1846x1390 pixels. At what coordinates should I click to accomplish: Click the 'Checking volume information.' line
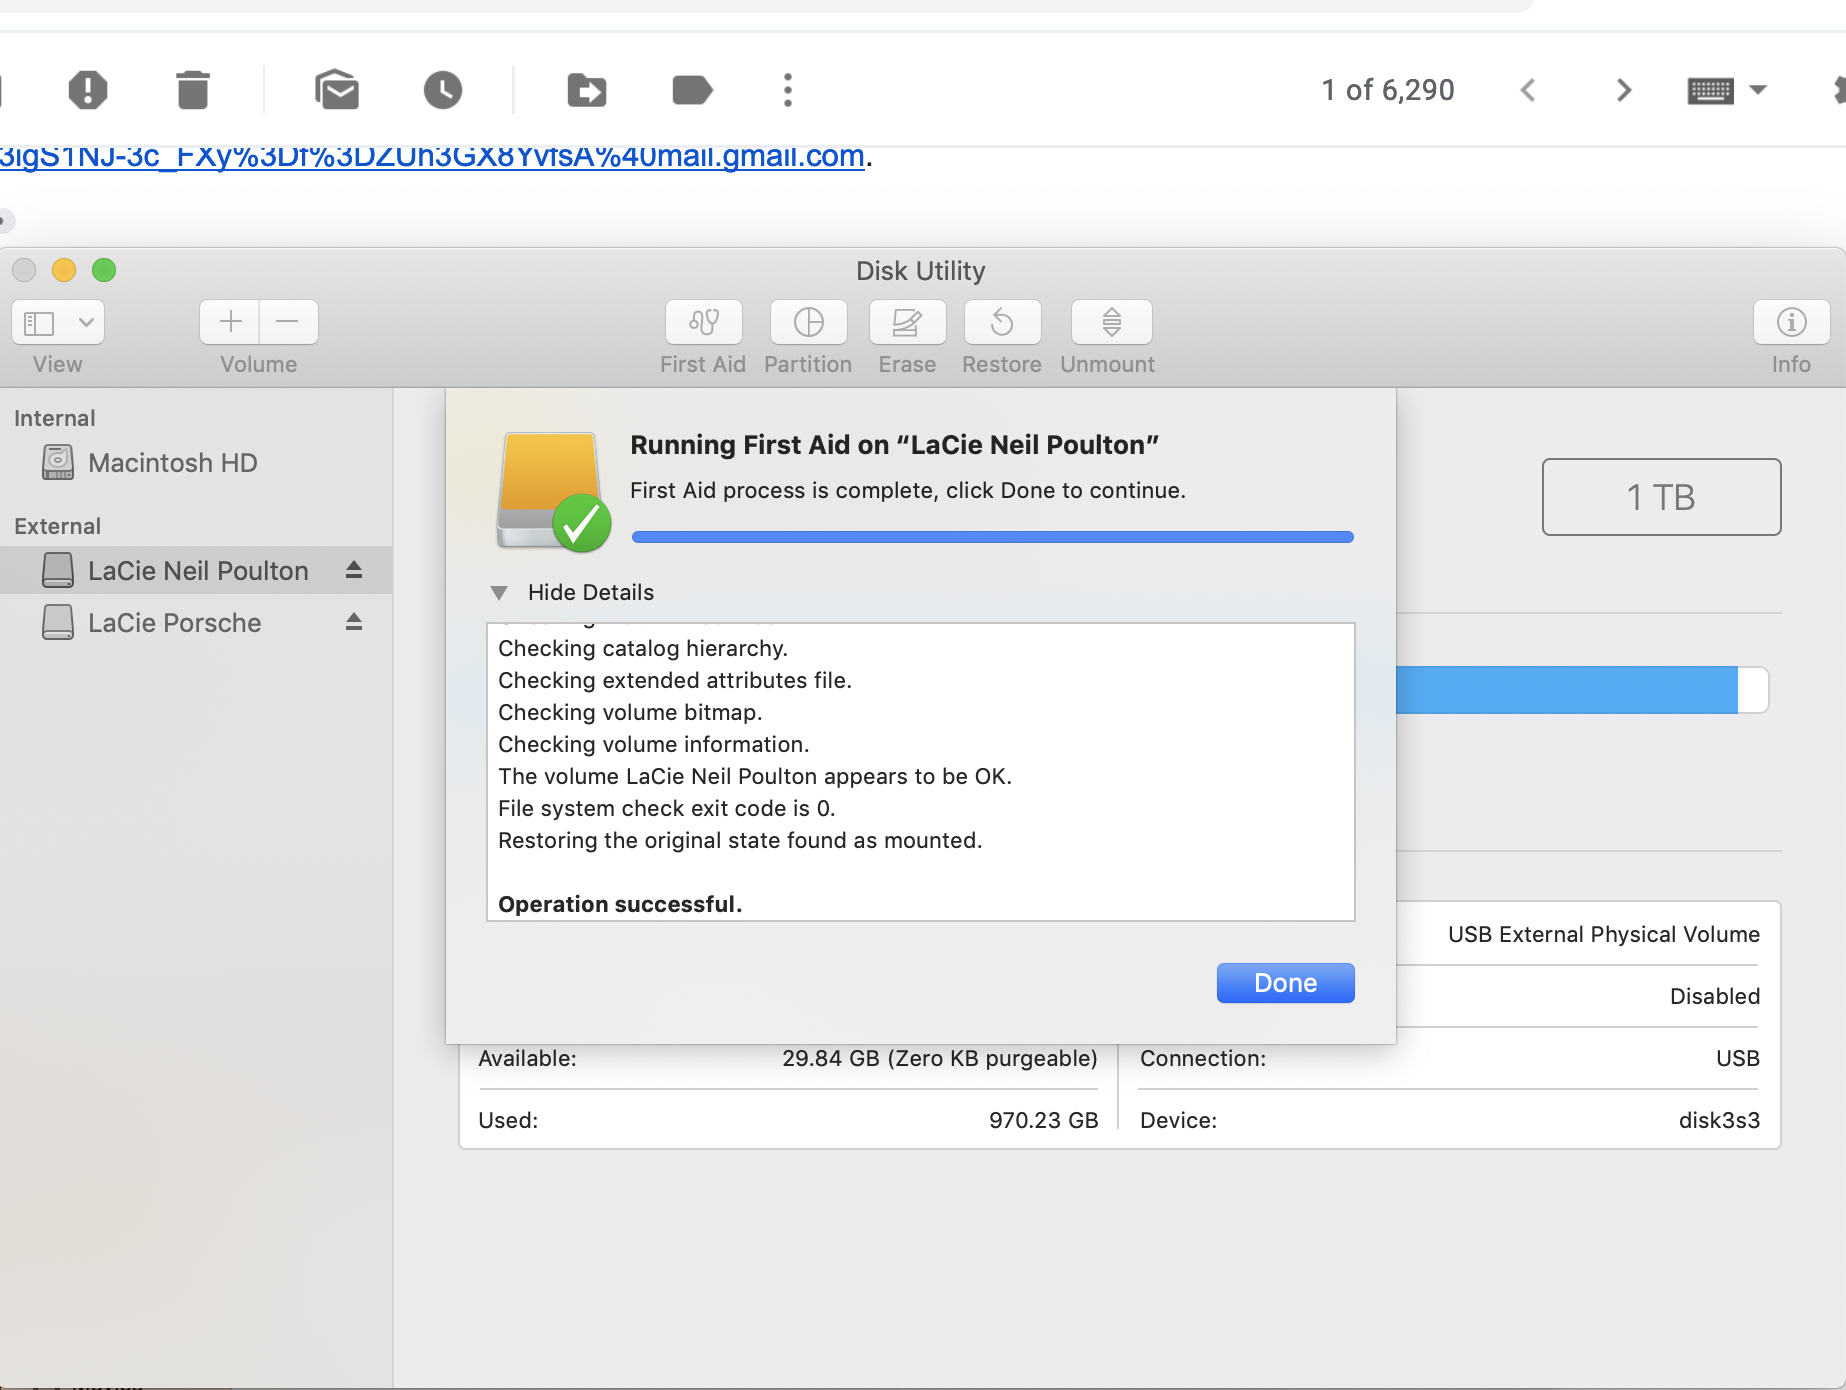pos(654,744)
